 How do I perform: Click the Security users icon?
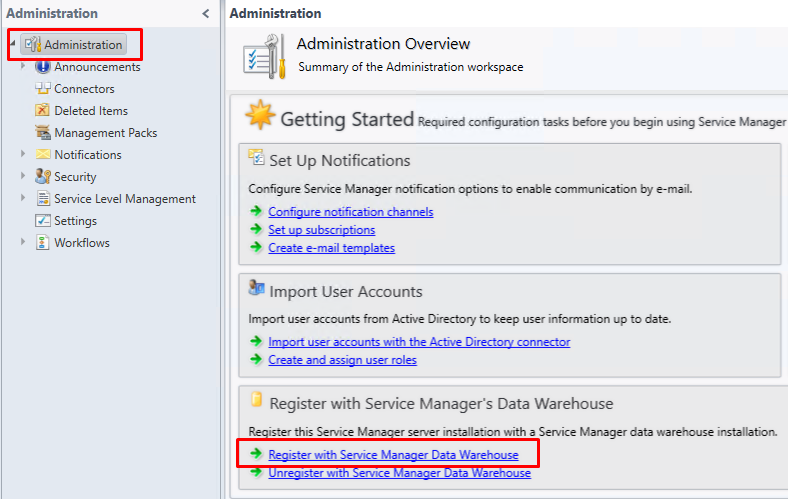43,176
